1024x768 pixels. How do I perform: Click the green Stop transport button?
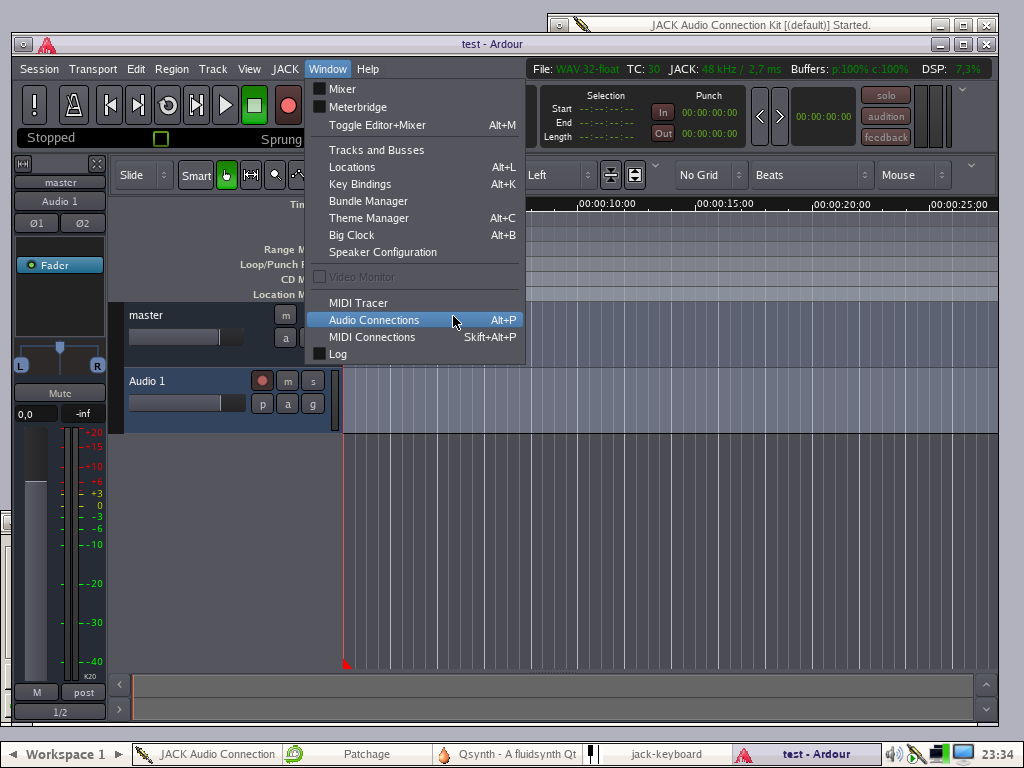255,104
